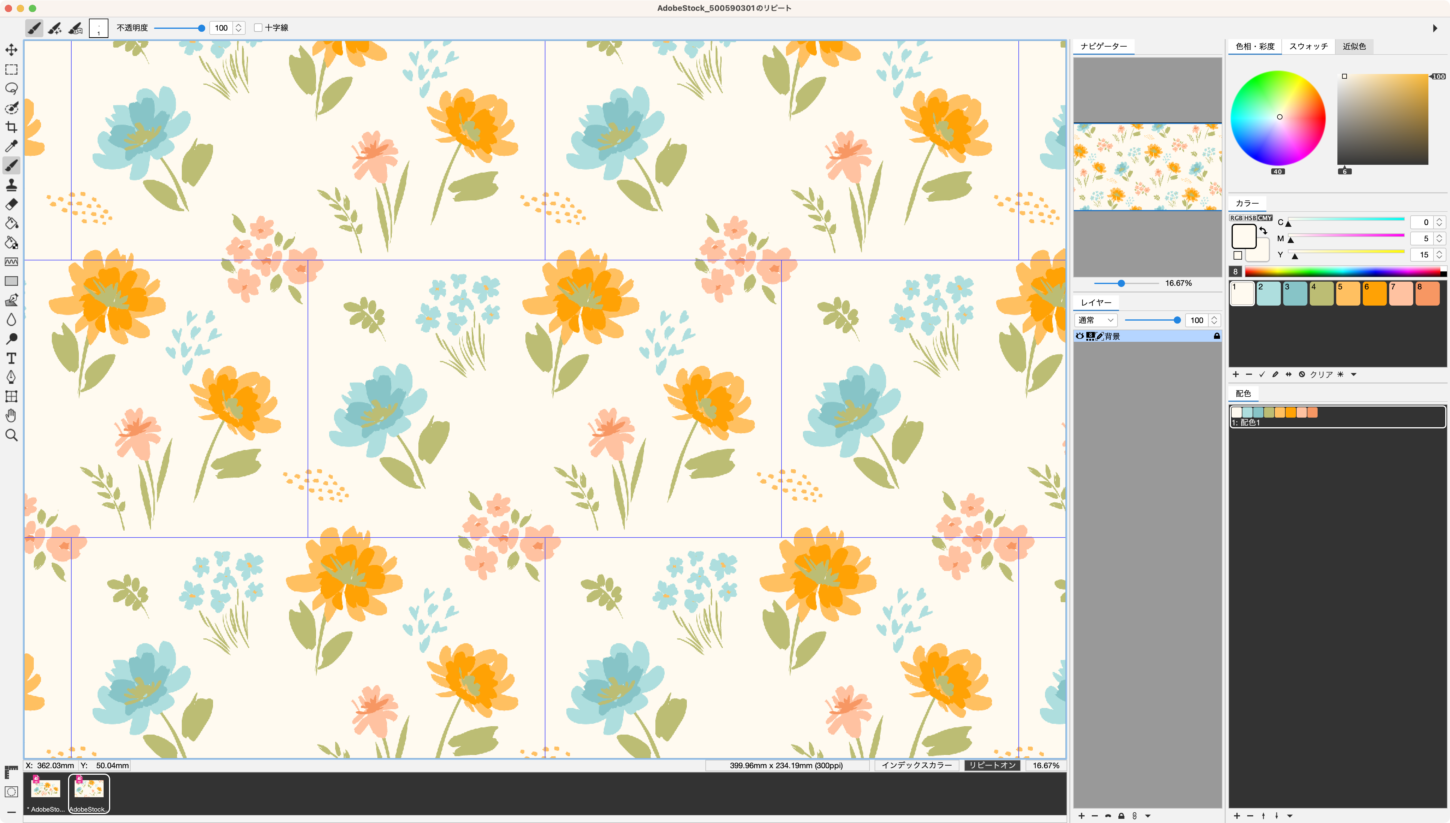Open the 通常 blend mode dropdown
This screenshot has width=1450, height=823.
(x=1096, y=320)
